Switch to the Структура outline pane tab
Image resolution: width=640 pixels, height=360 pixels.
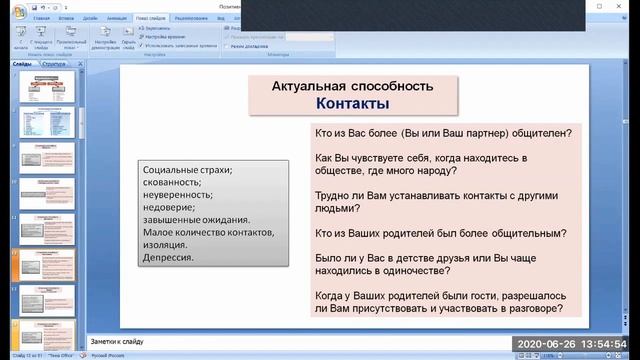[53, 64]
